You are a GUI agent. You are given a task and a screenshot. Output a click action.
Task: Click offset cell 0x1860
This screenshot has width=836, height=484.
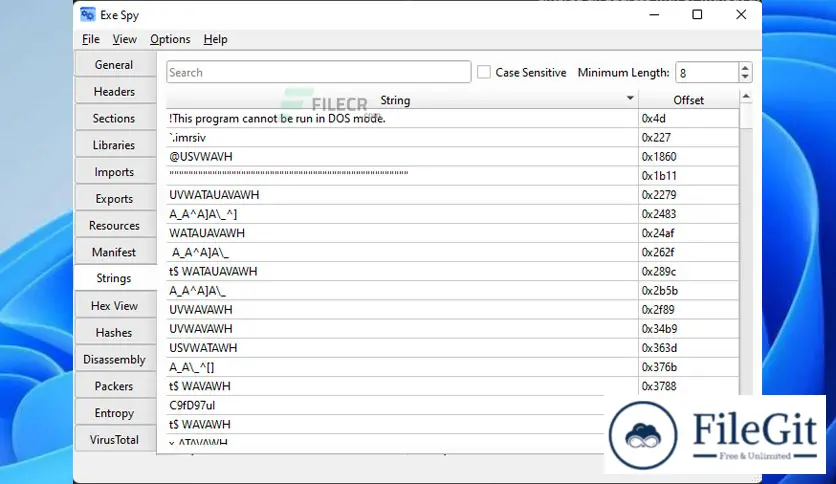click(688, 157)
